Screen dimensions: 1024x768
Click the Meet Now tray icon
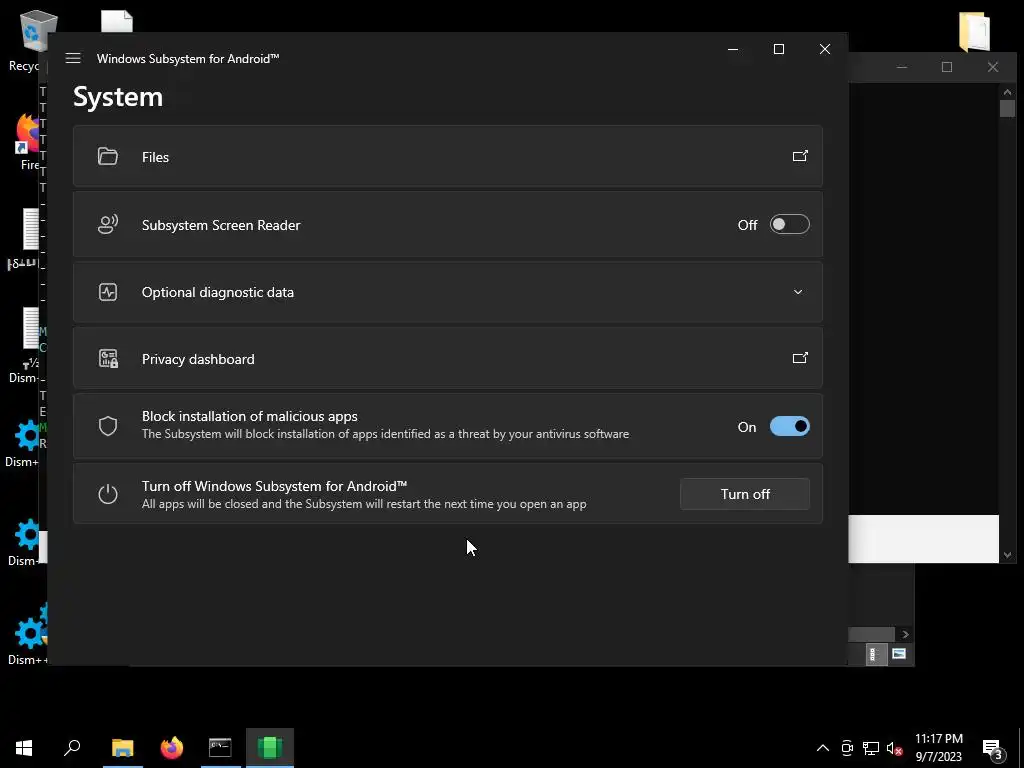847,748
